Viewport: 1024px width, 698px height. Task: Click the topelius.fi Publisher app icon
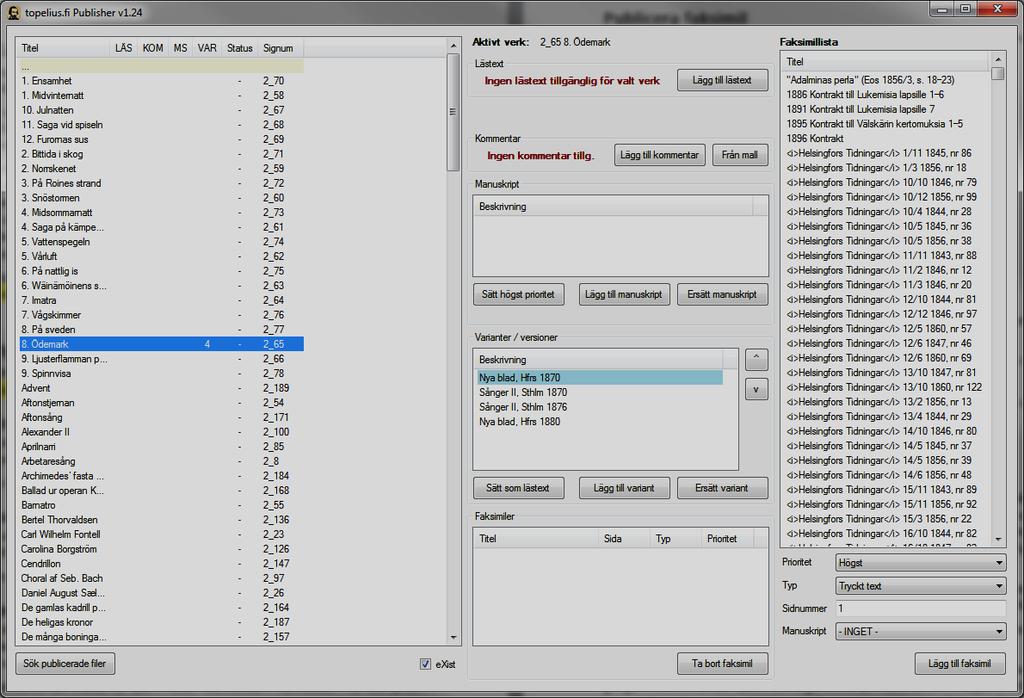[x=13, y=12]
